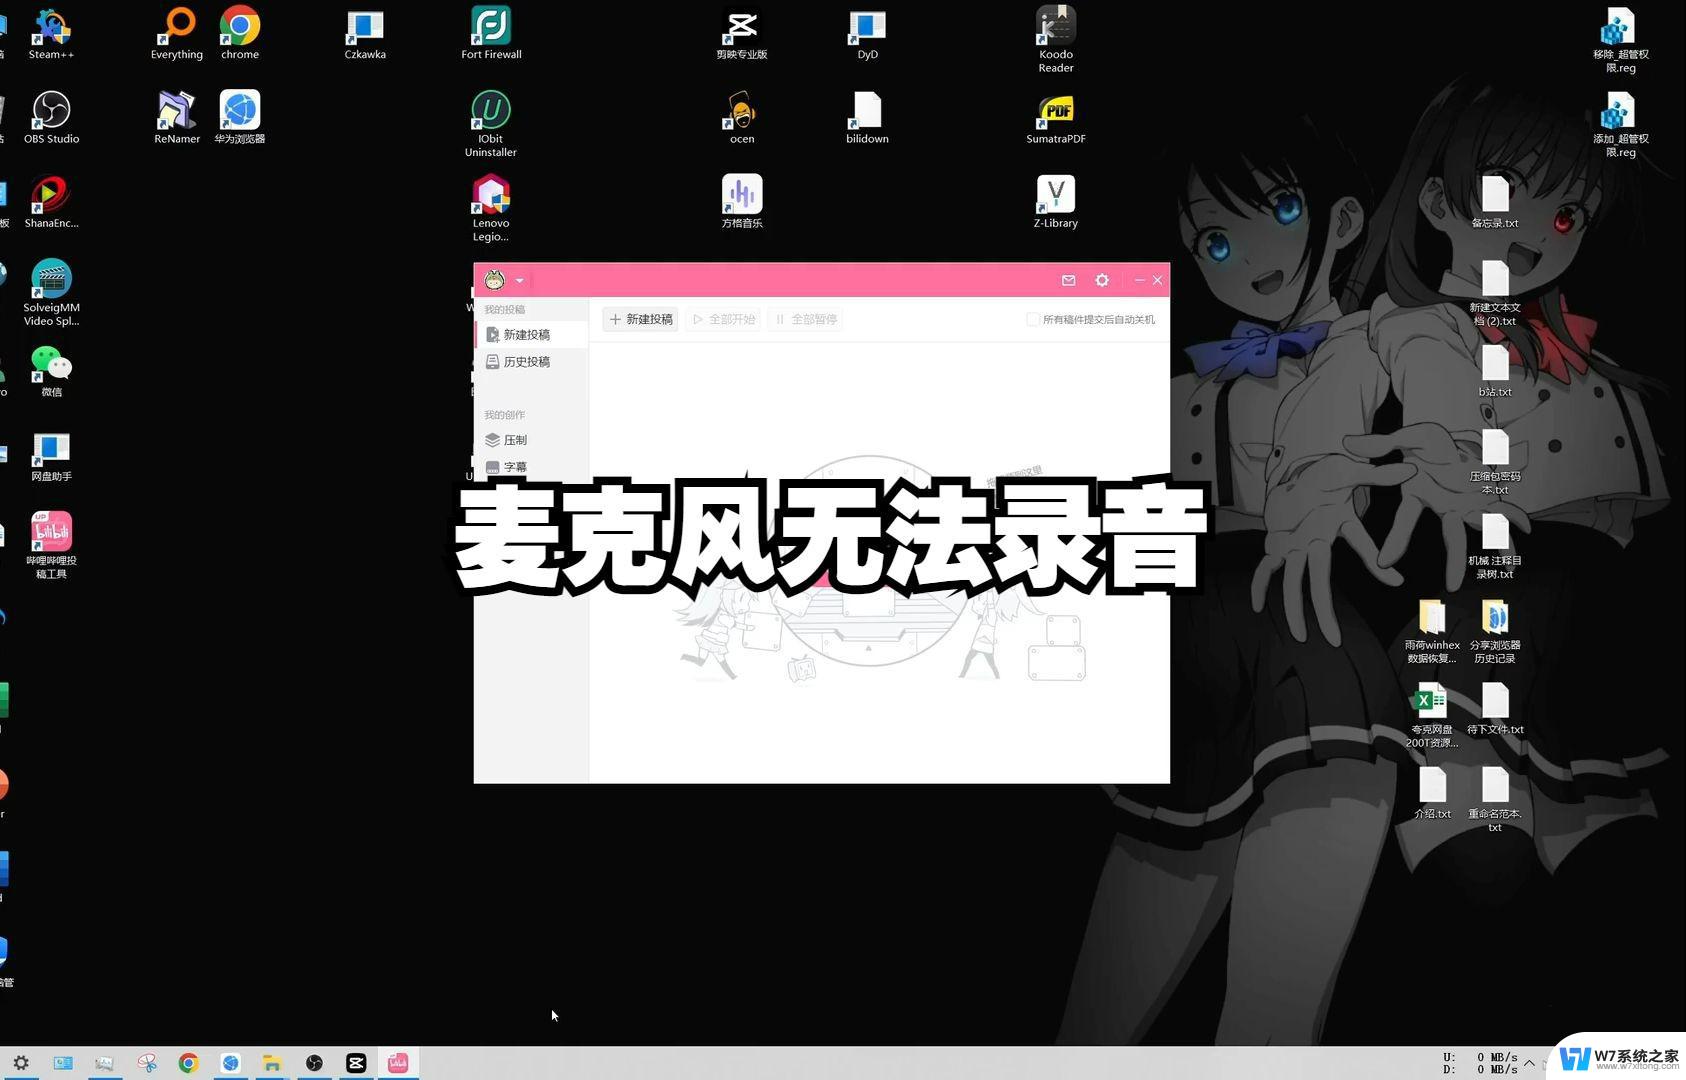Open File Explorer from the taskbar
This screenshot has width=1686, height=1080.
[x=272, y=1063]
